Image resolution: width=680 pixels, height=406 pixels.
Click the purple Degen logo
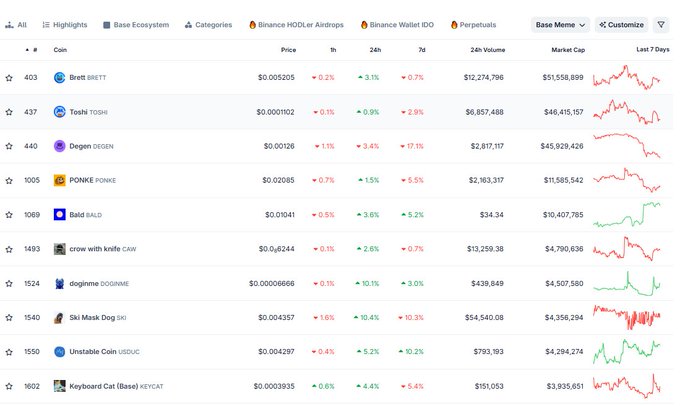(x=59, y=146)
